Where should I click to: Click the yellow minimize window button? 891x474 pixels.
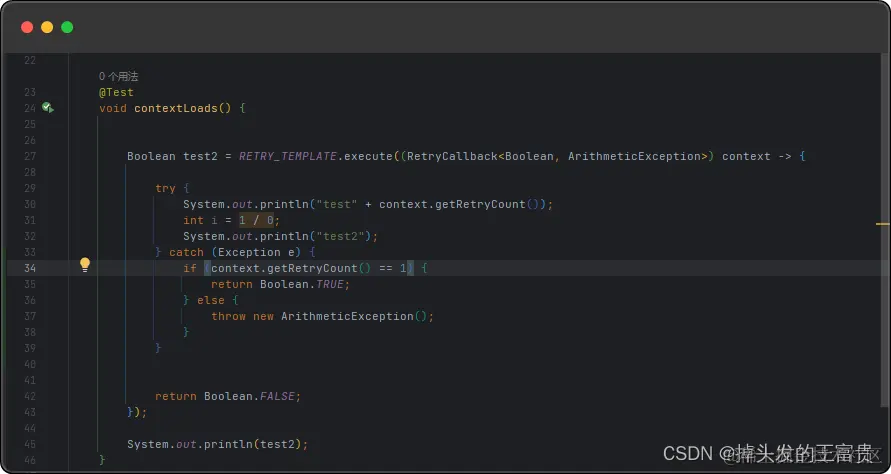click(x=47, y=27)
